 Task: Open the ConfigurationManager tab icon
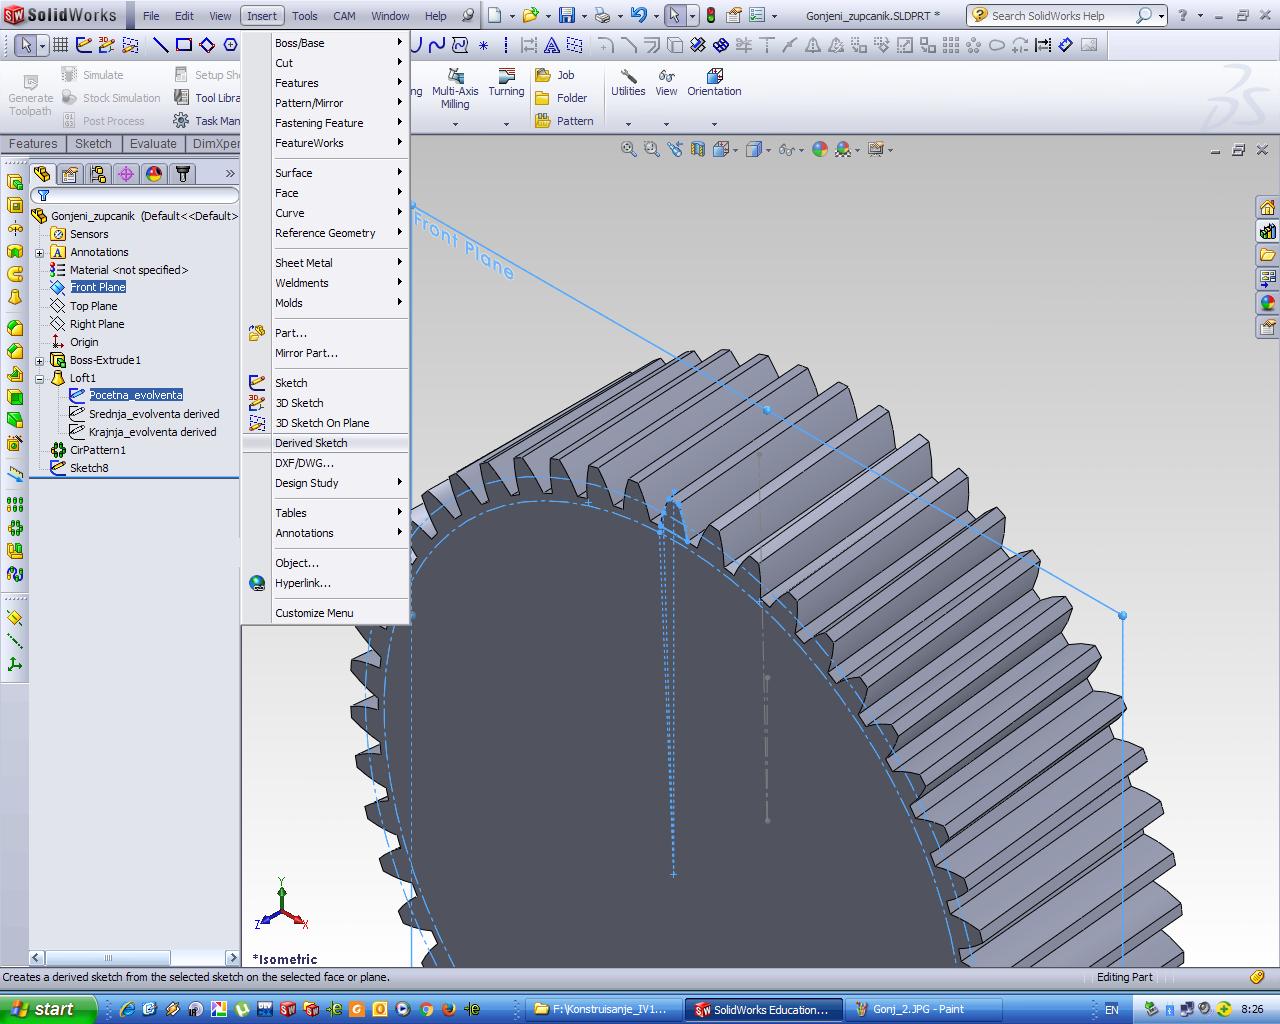tap(98, 174)
